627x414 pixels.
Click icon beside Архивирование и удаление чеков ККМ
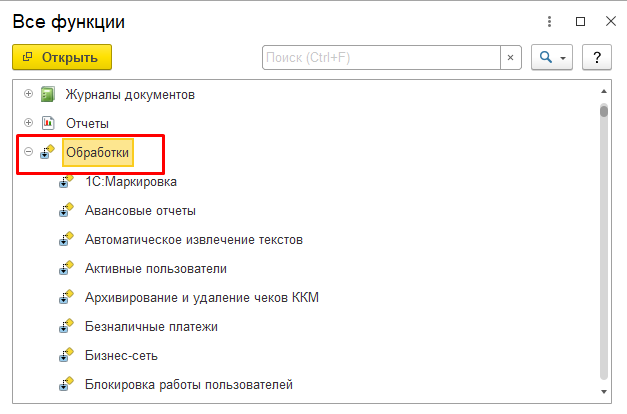coord(66,297)
